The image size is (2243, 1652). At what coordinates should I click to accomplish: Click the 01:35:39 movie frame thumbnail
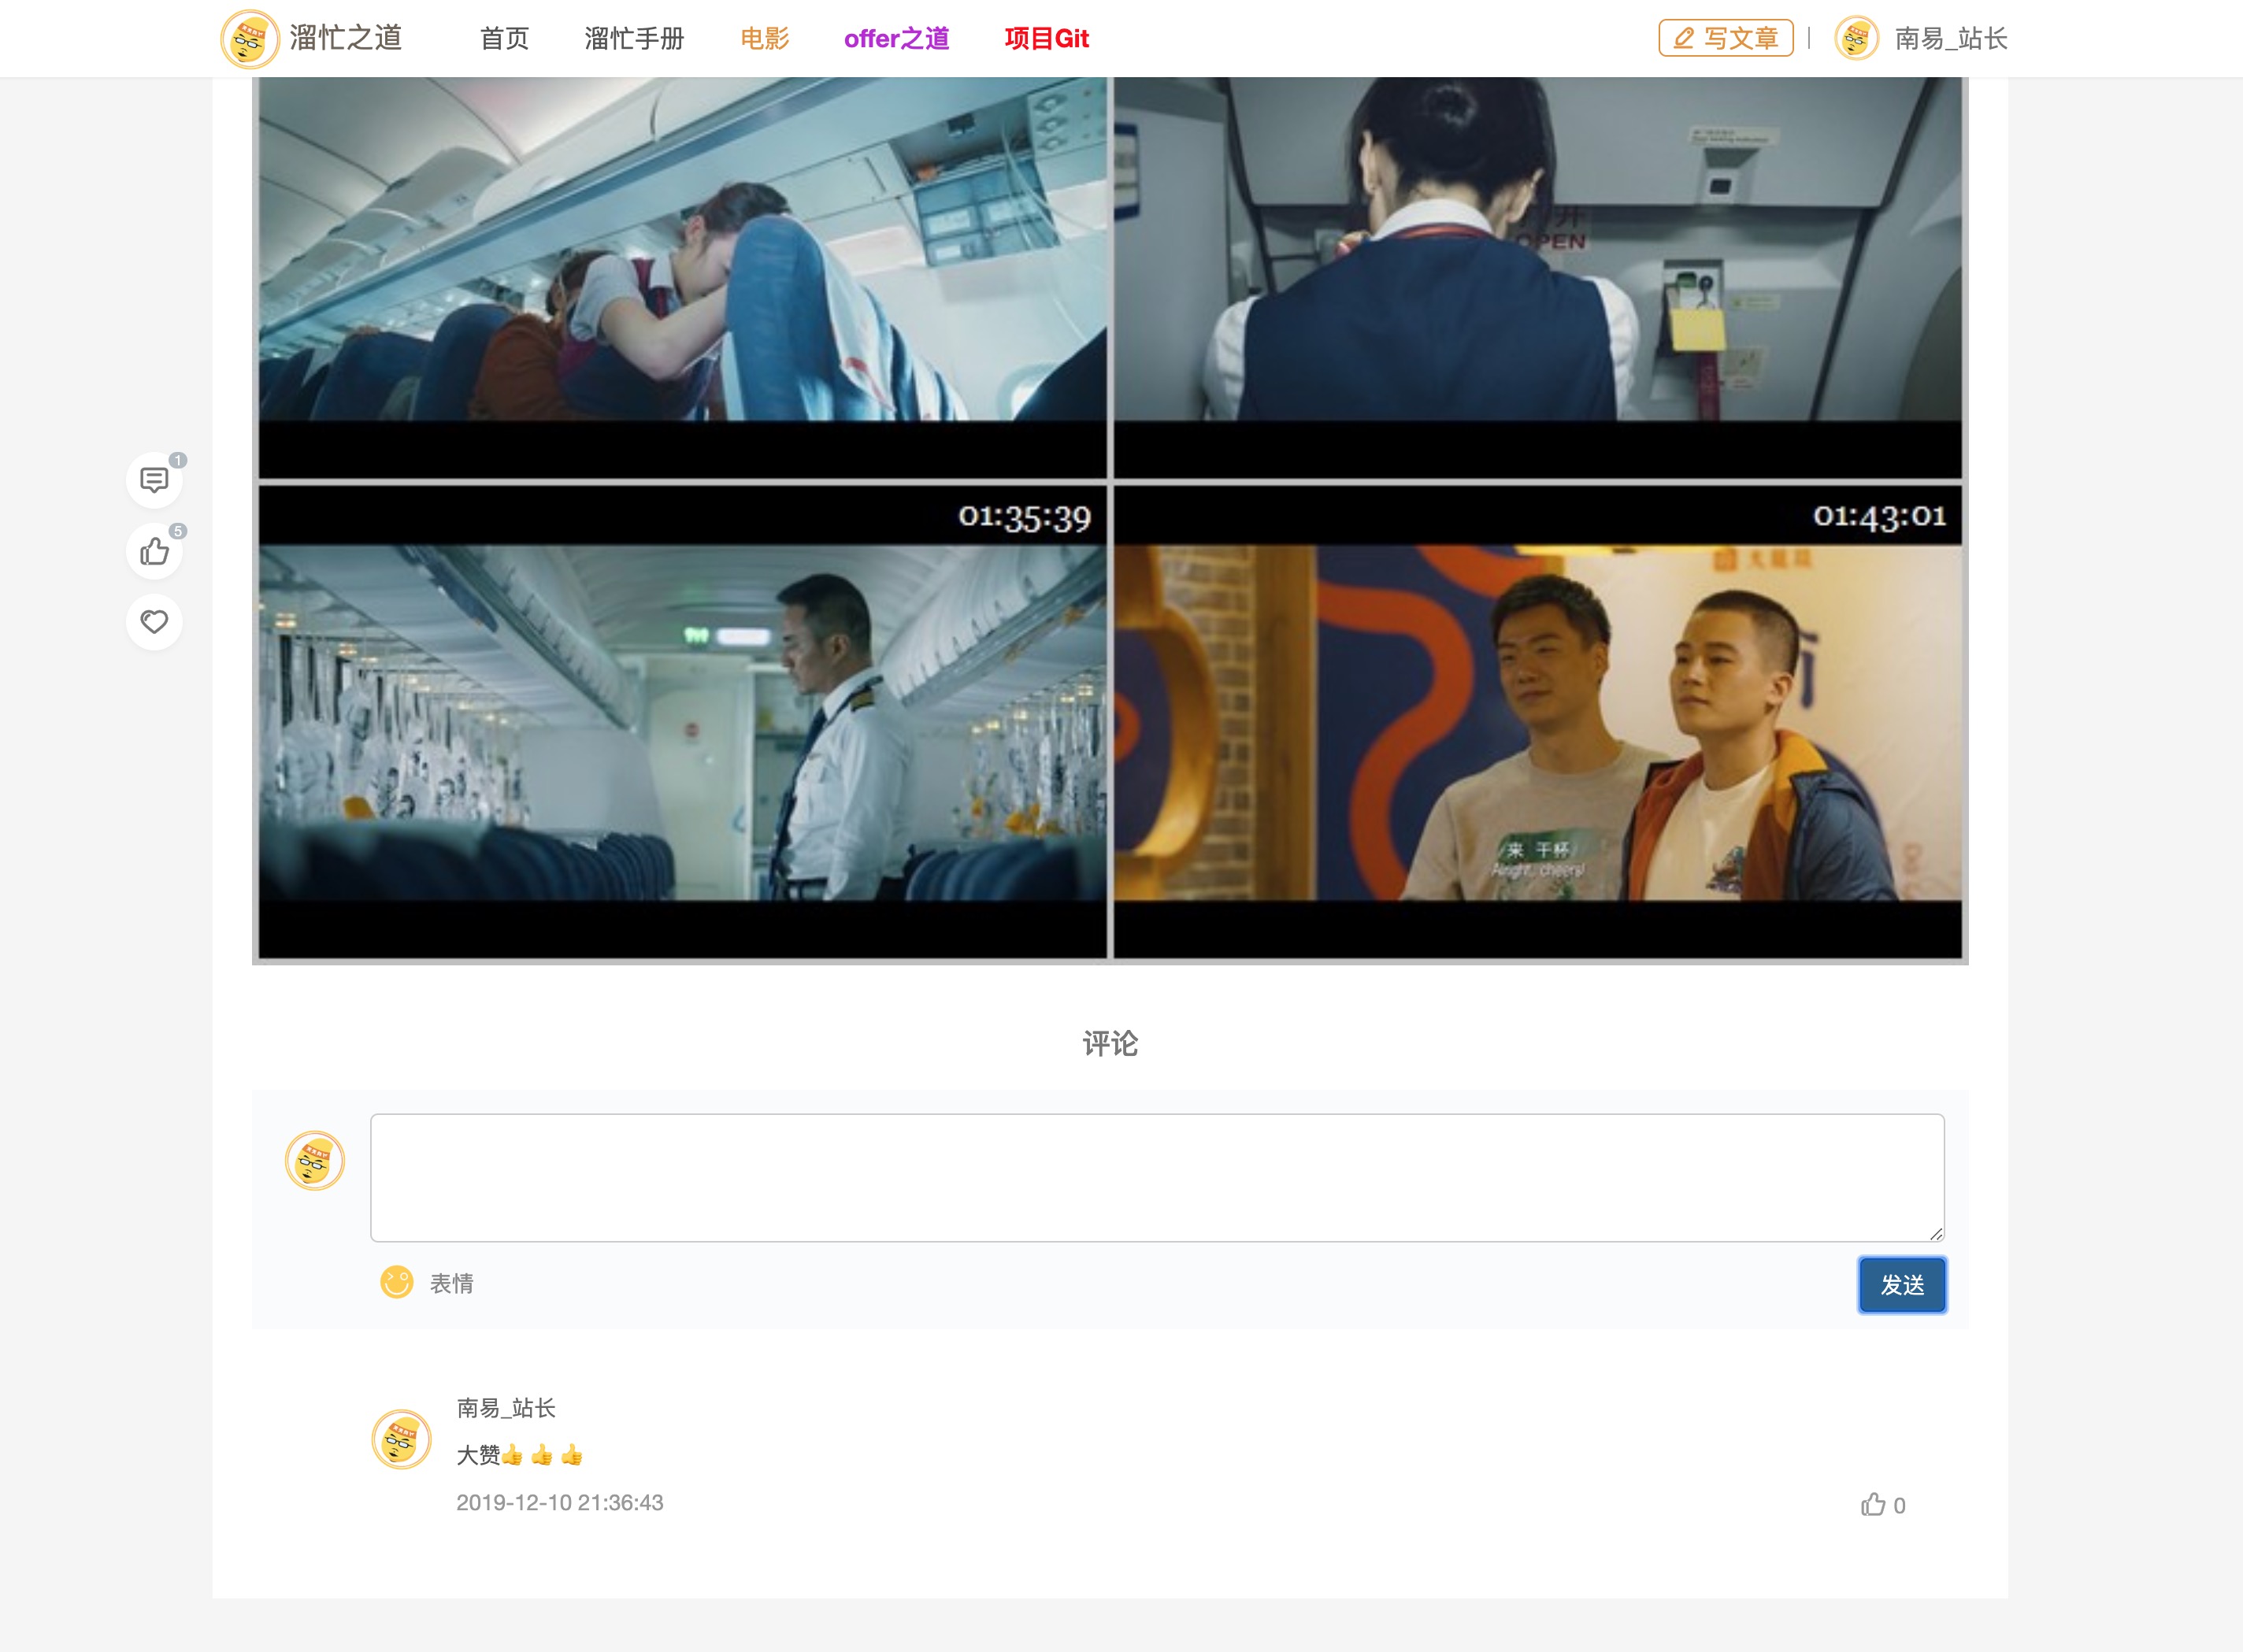pos(682,722)
